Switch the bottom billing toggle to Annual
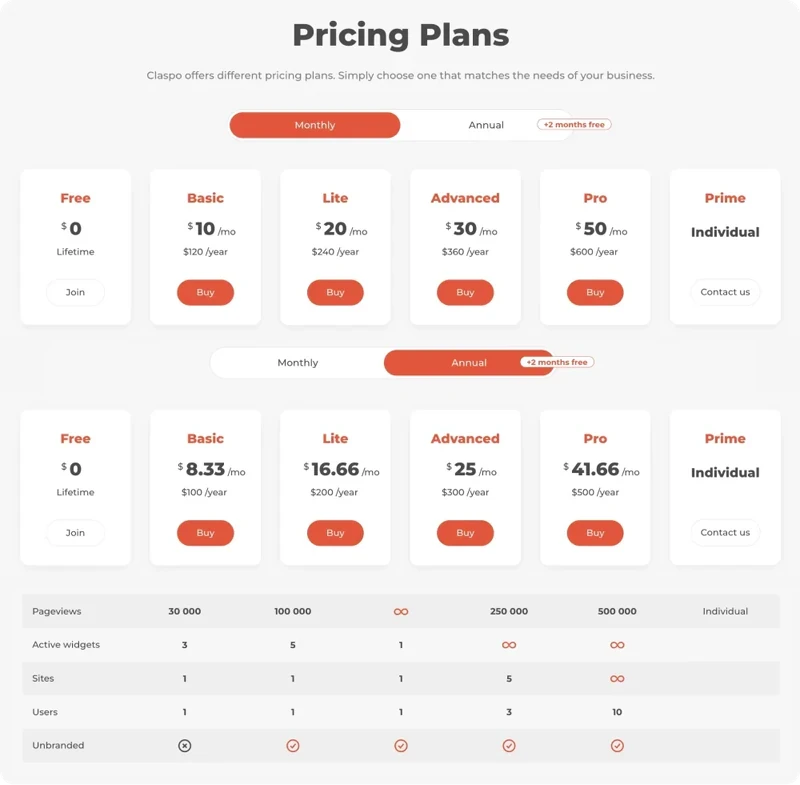Viewport: 800px width, 785px height. pyautogui.click(x=470, y=362)
